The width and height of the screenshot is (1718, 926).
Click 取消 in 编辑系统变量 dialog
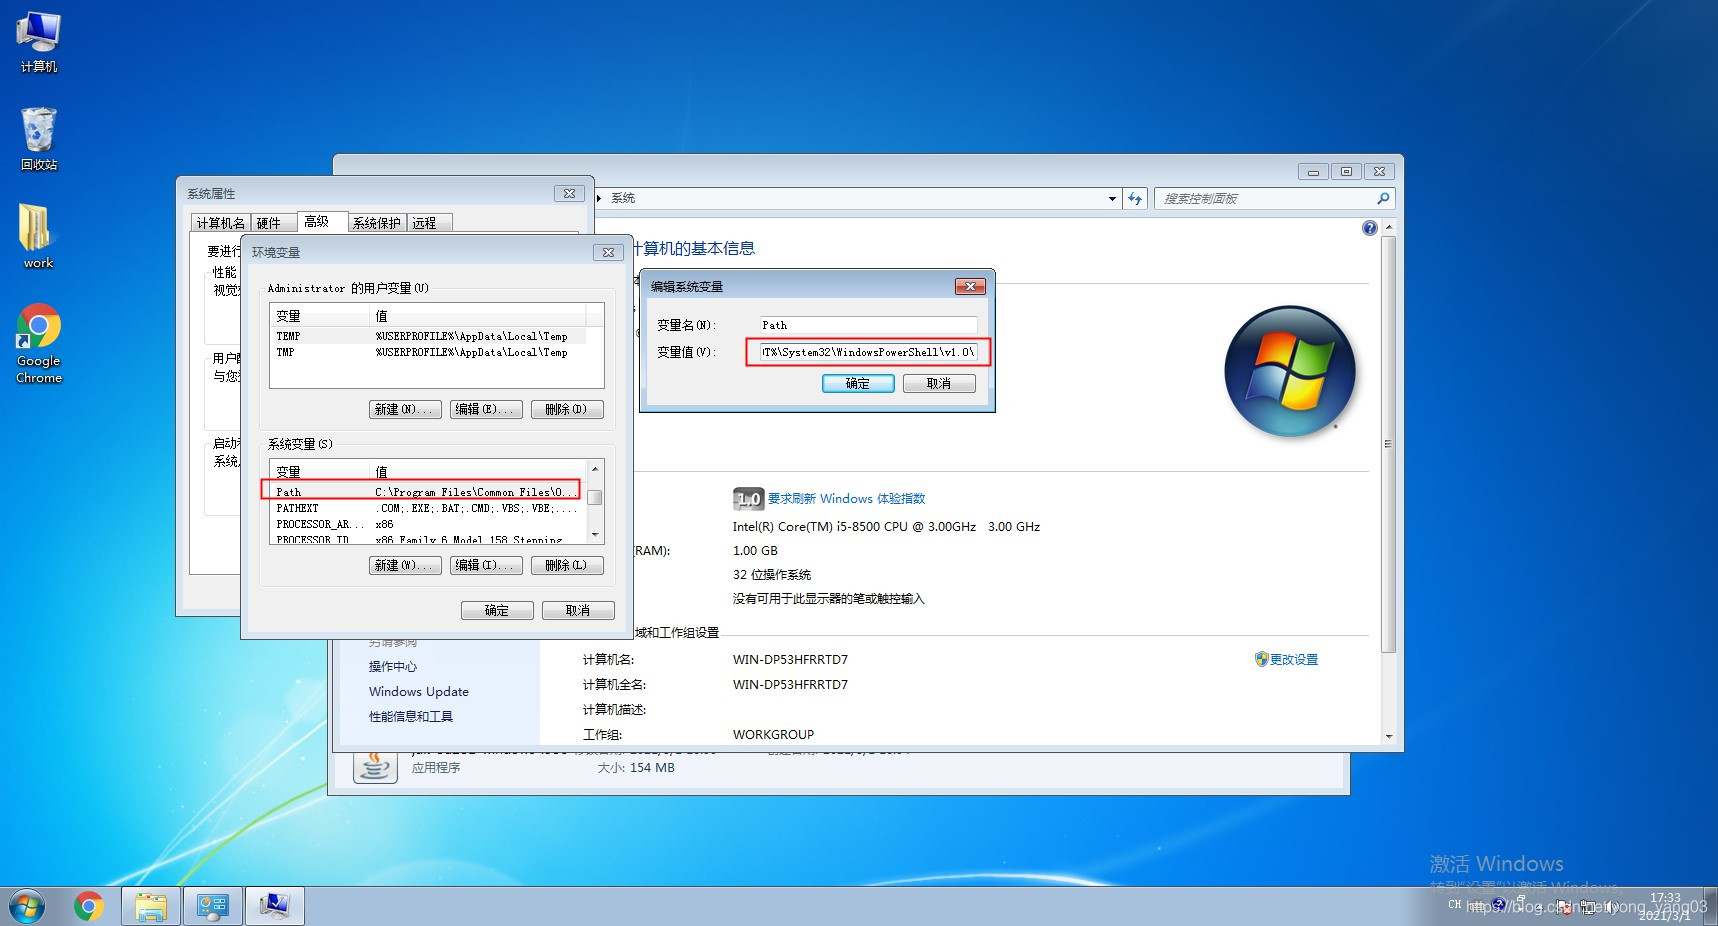coord(939,383)
